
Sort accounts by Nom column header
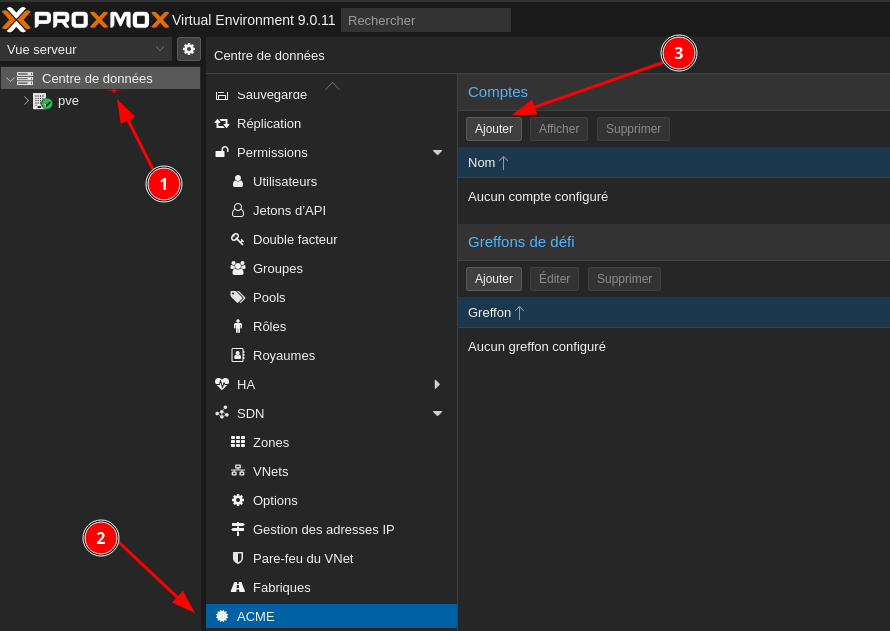[482, 162]
